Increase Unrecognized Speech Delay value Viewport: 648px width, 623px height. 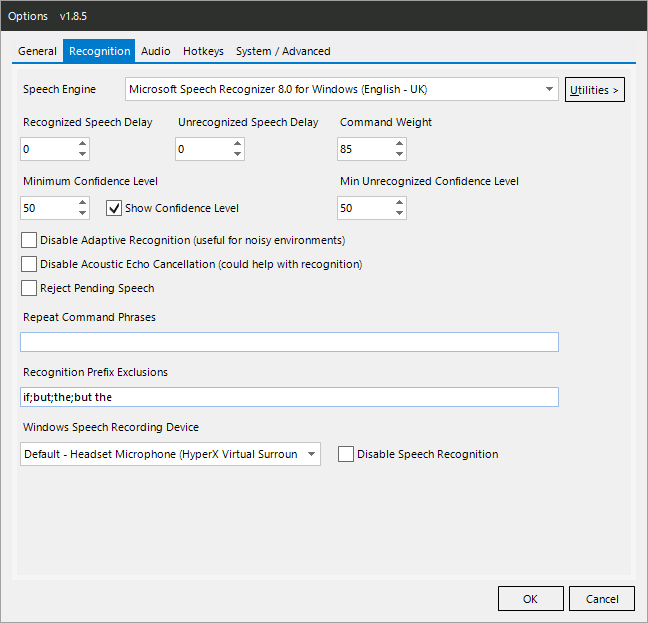tap(237, 143)
